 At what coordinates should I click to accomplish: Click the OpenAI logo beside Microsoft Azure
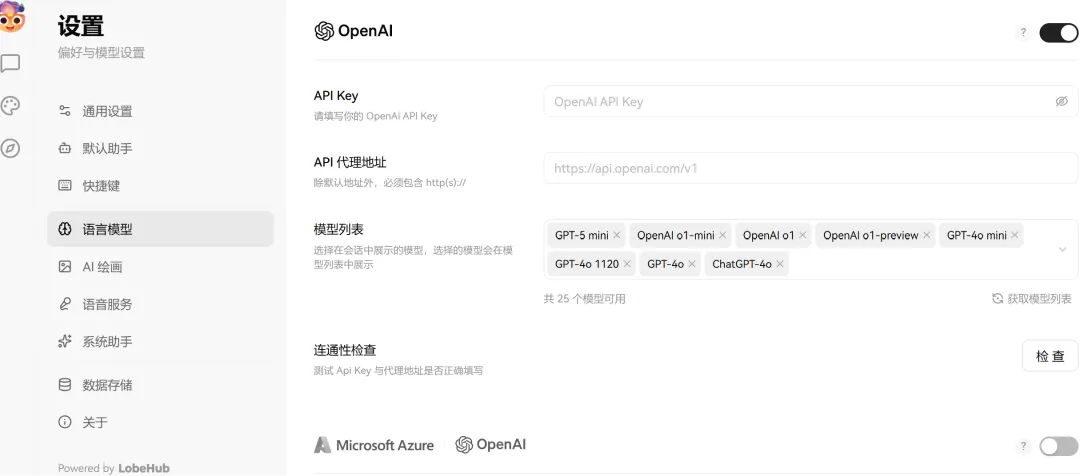[x=490, y=445]
